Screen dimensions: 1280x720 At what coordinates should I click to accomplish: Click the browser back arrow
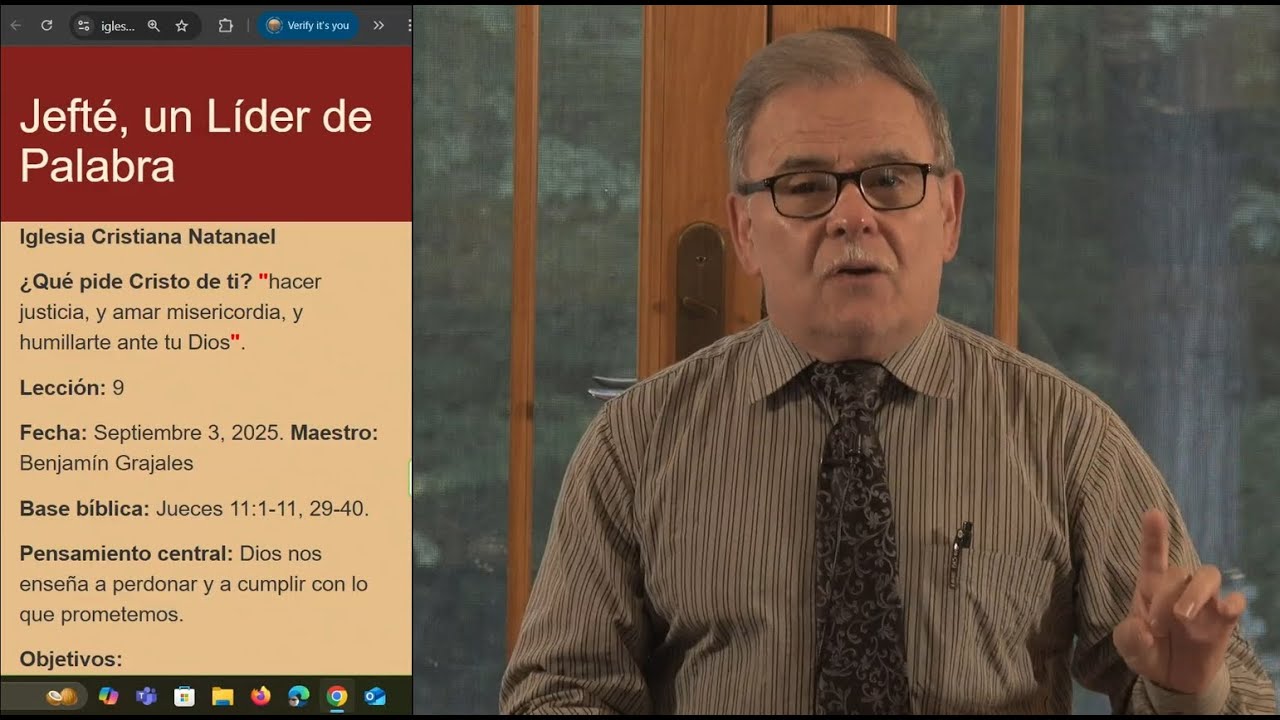[x=15, y=26]
